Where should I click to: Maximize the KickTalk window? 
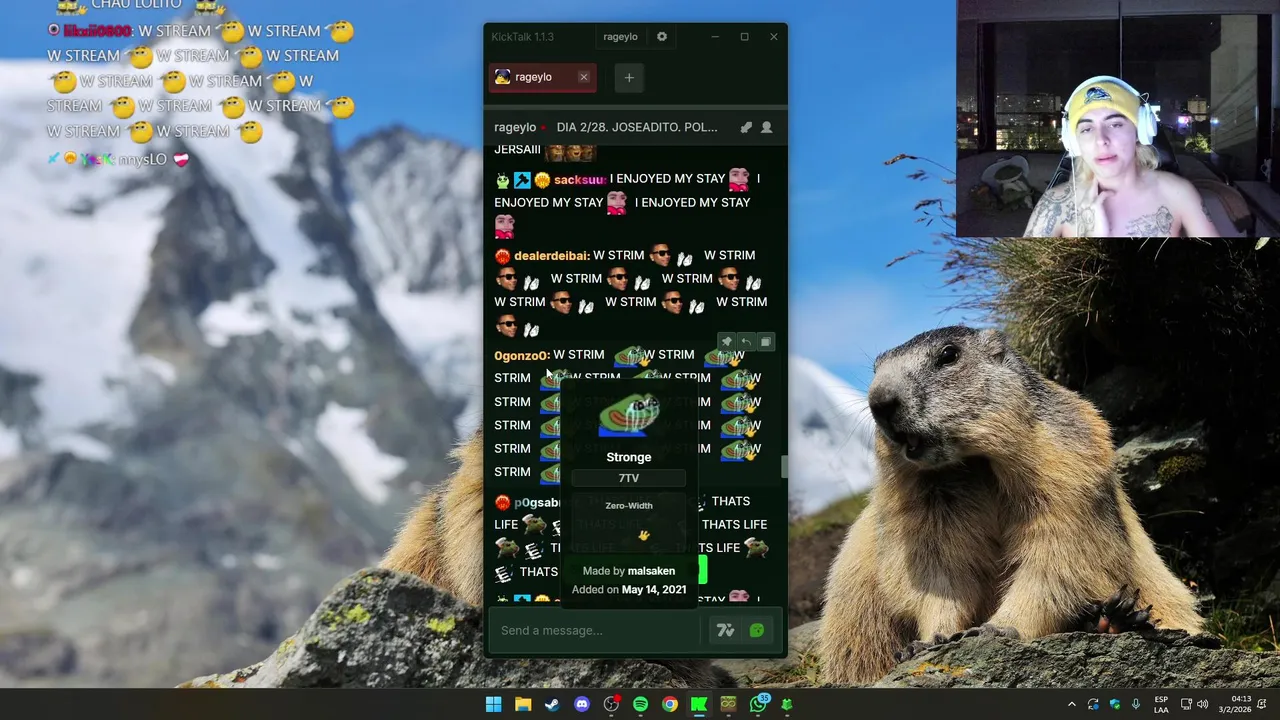point(744,37)
